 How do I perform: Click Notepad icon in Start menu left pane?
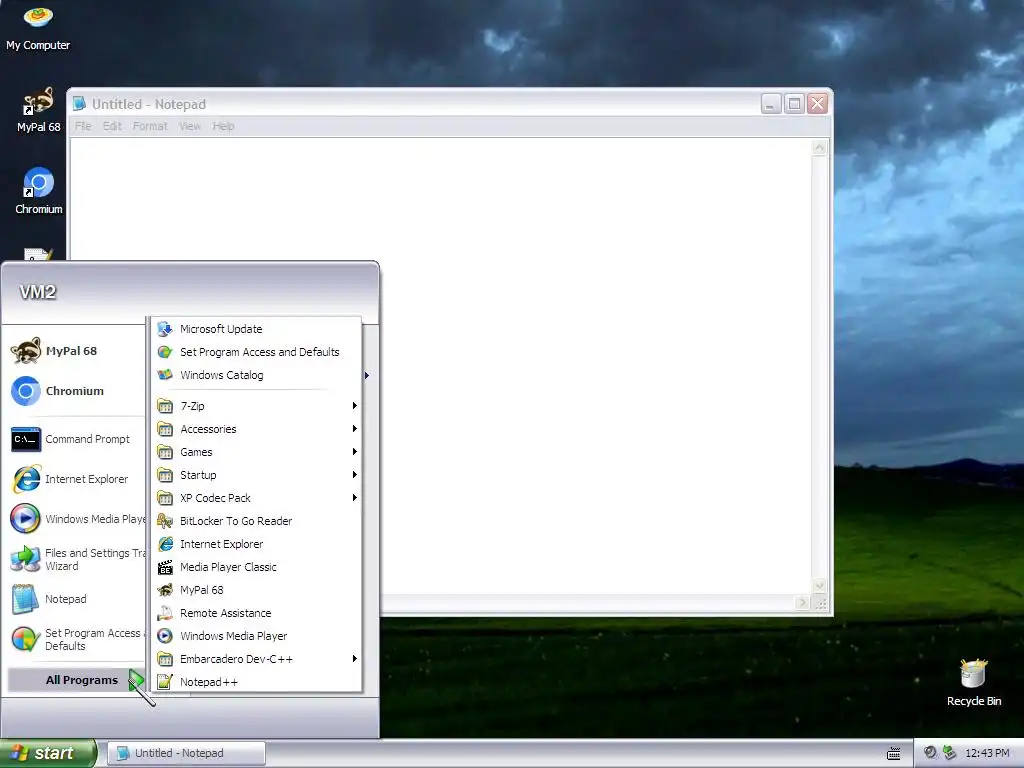click(26, 599)
